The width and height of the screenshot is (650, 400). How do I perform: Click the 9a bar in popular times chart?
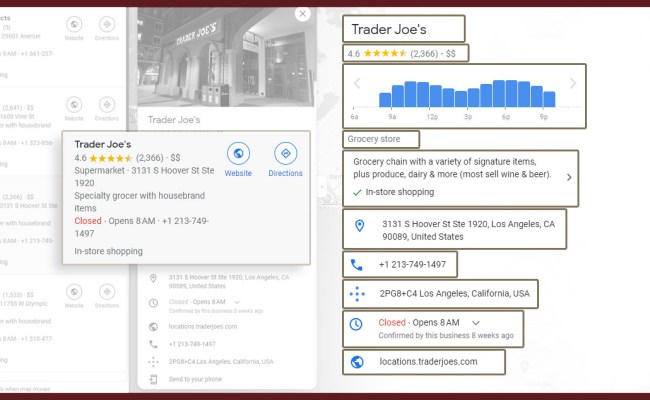398,96
